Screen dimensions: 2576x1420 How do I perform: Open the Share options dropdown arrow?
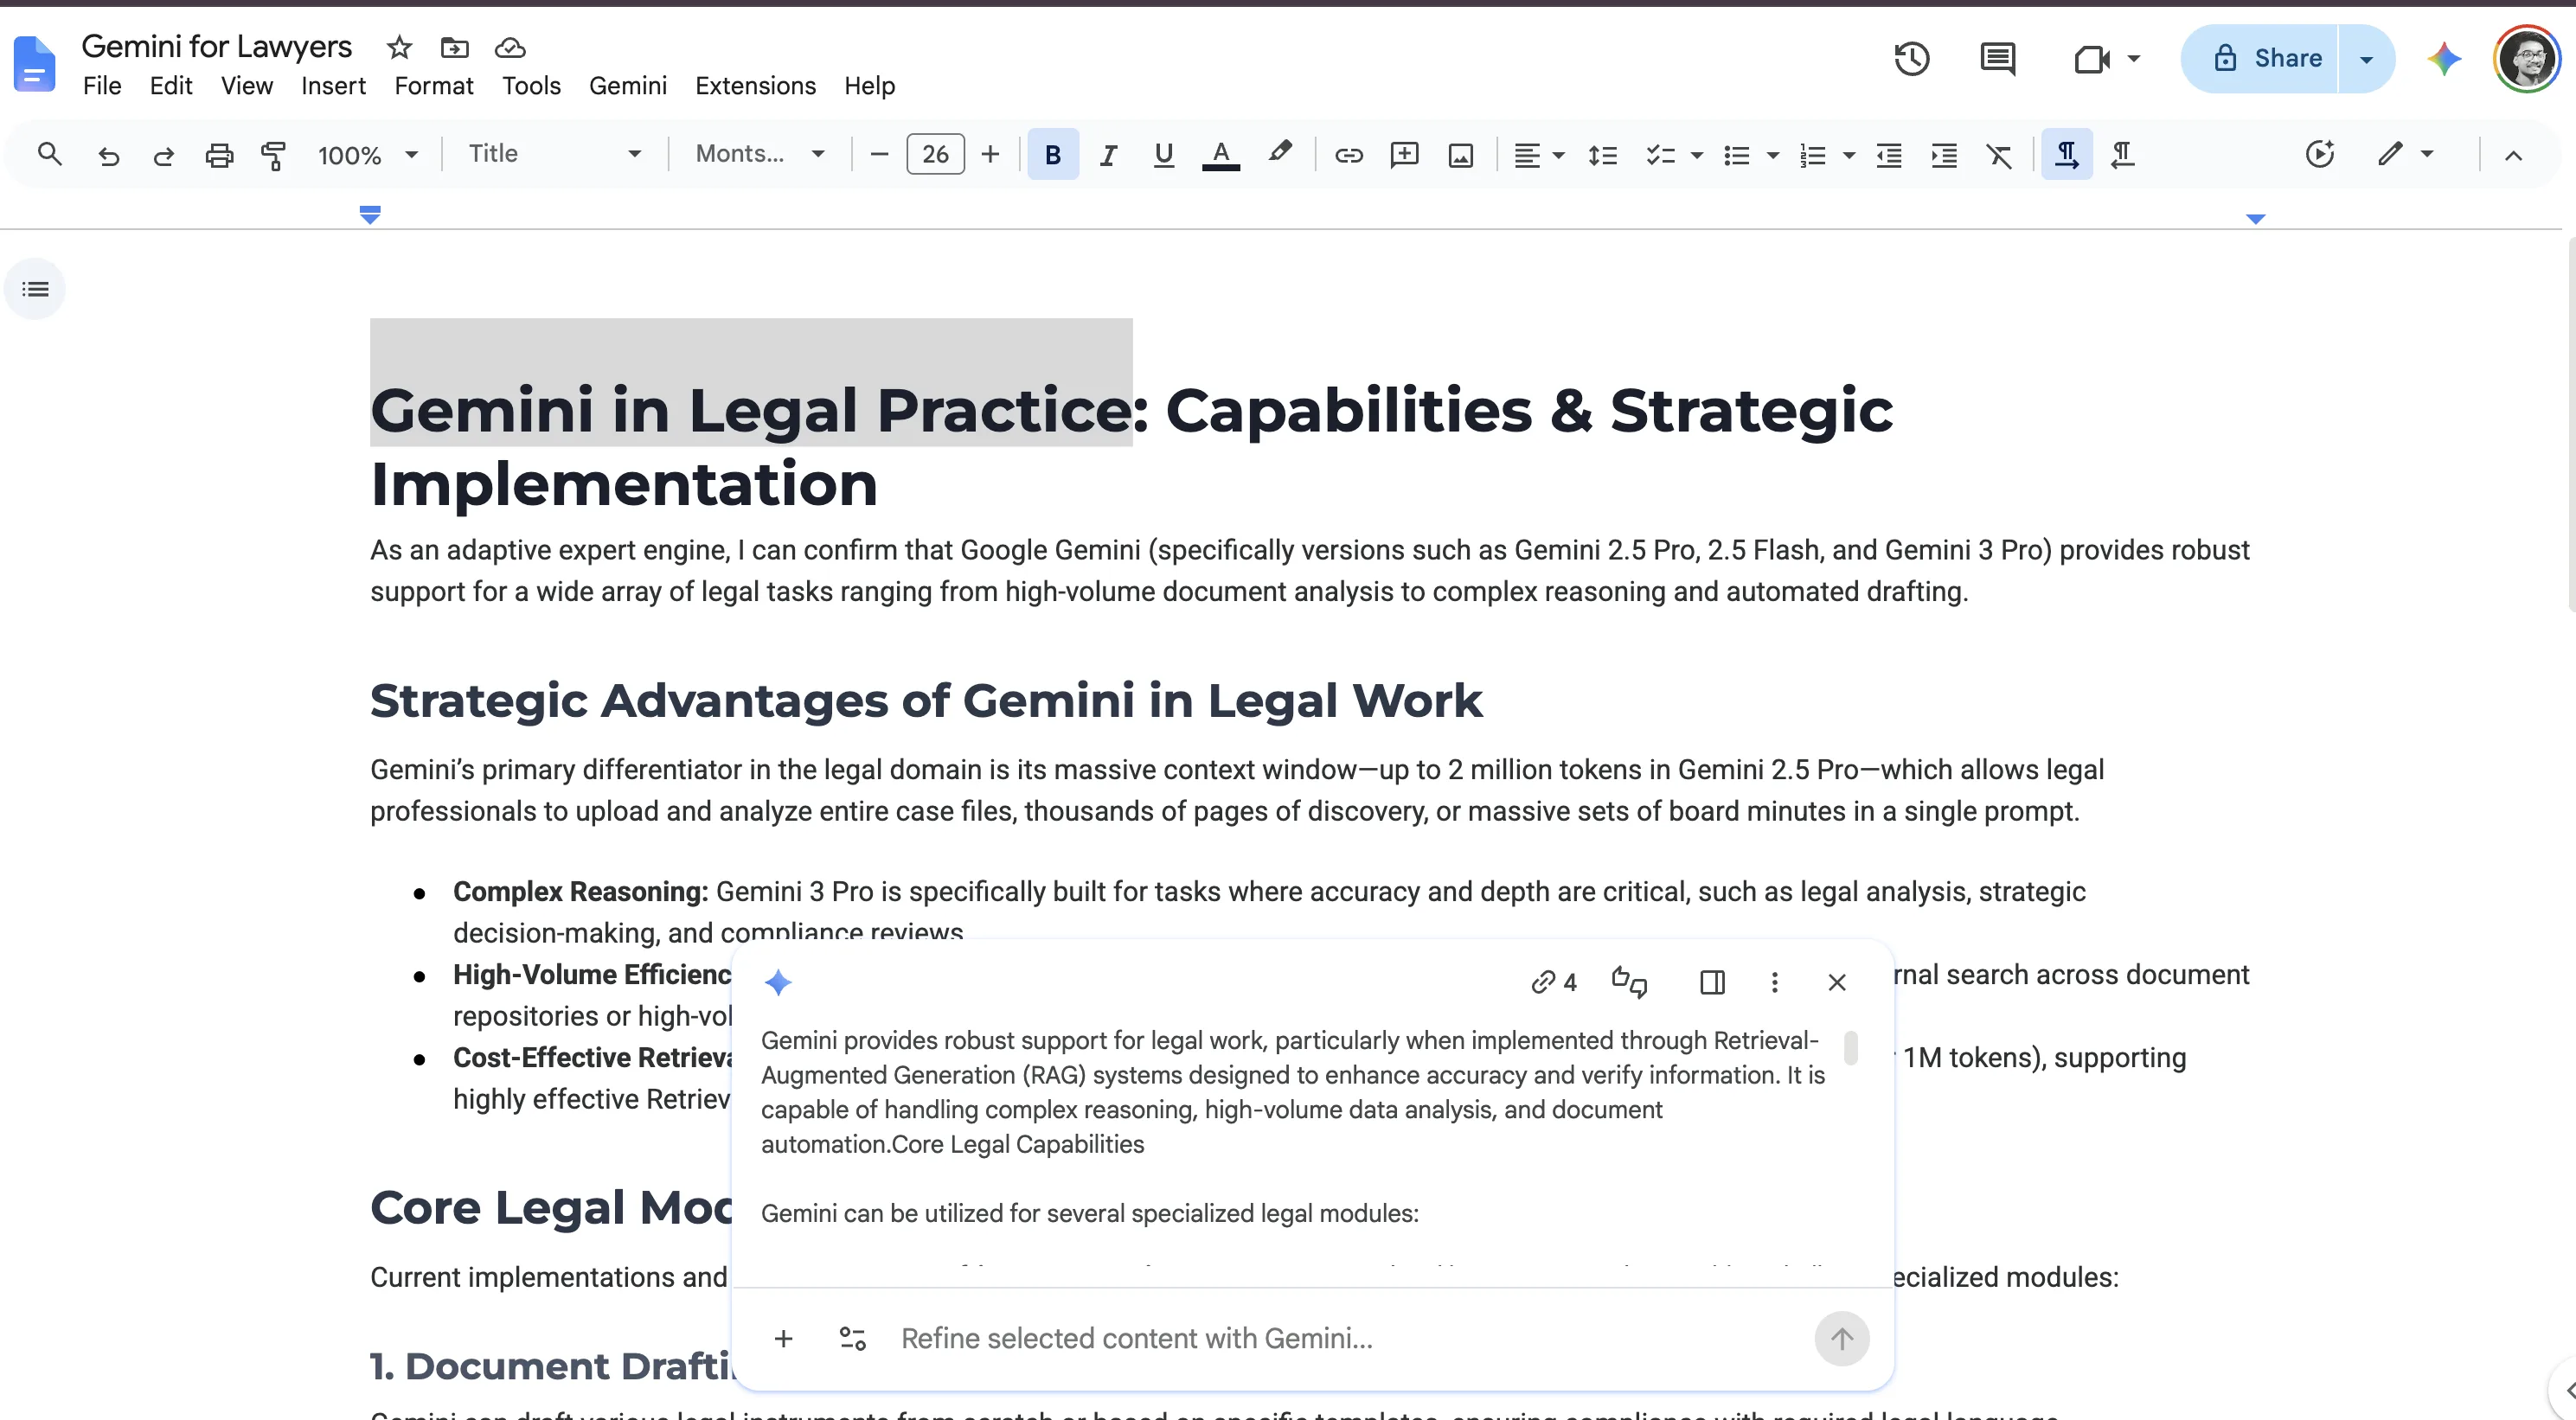pos(2365,59)
